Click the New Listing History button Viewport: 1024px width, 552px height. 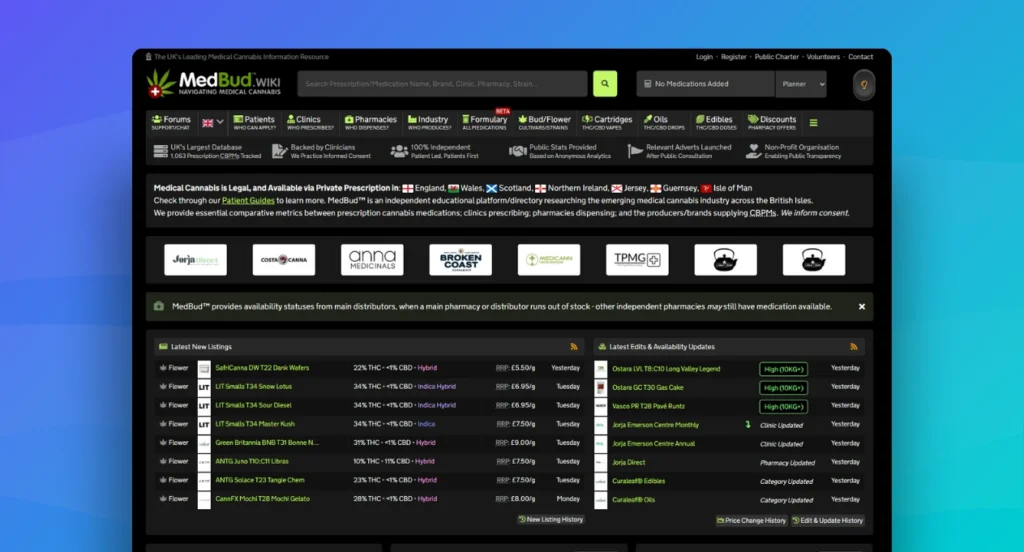551,520
